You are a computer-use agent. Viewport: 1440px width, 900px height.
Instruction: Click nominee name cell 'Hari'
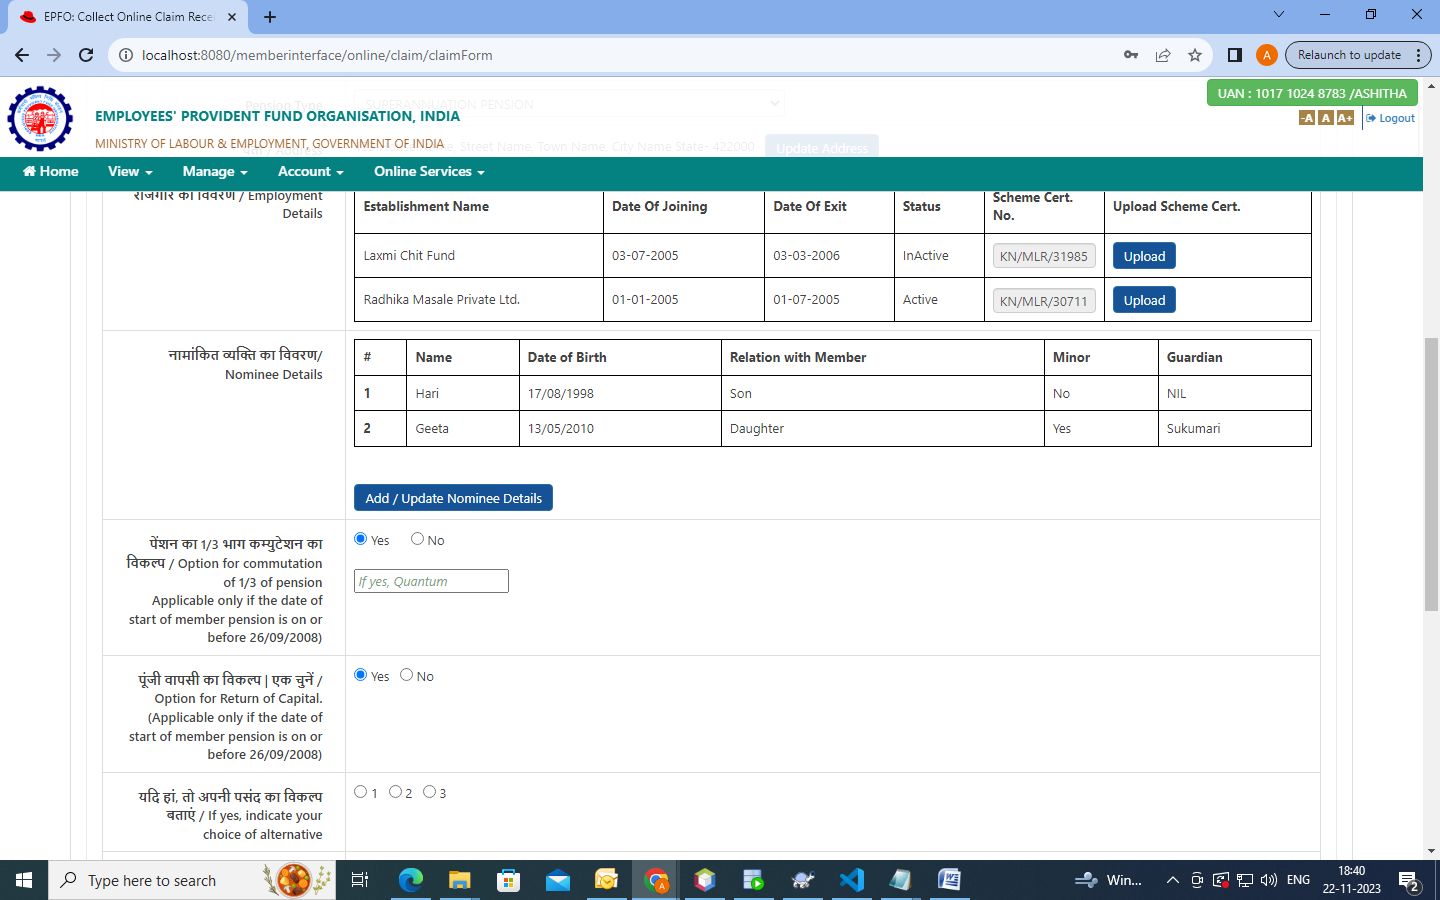[427, 394]
